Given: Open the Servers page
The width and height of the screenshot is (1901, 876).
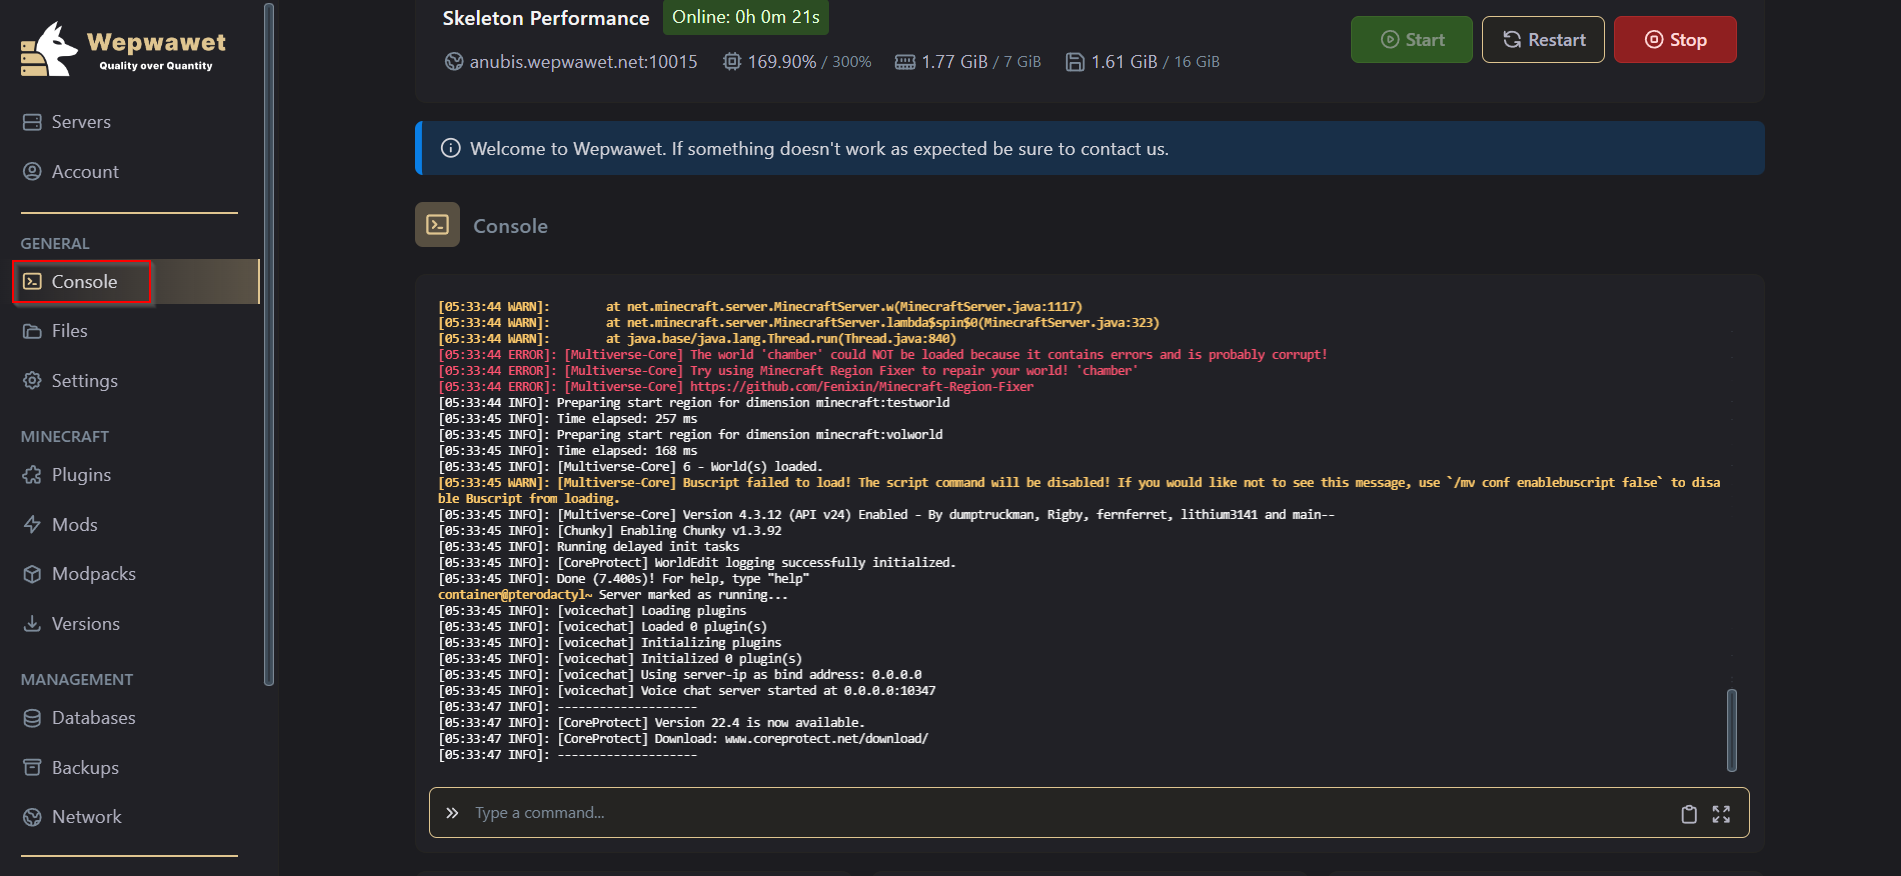Looking at the screenshot, I should [x=81, y=122].
